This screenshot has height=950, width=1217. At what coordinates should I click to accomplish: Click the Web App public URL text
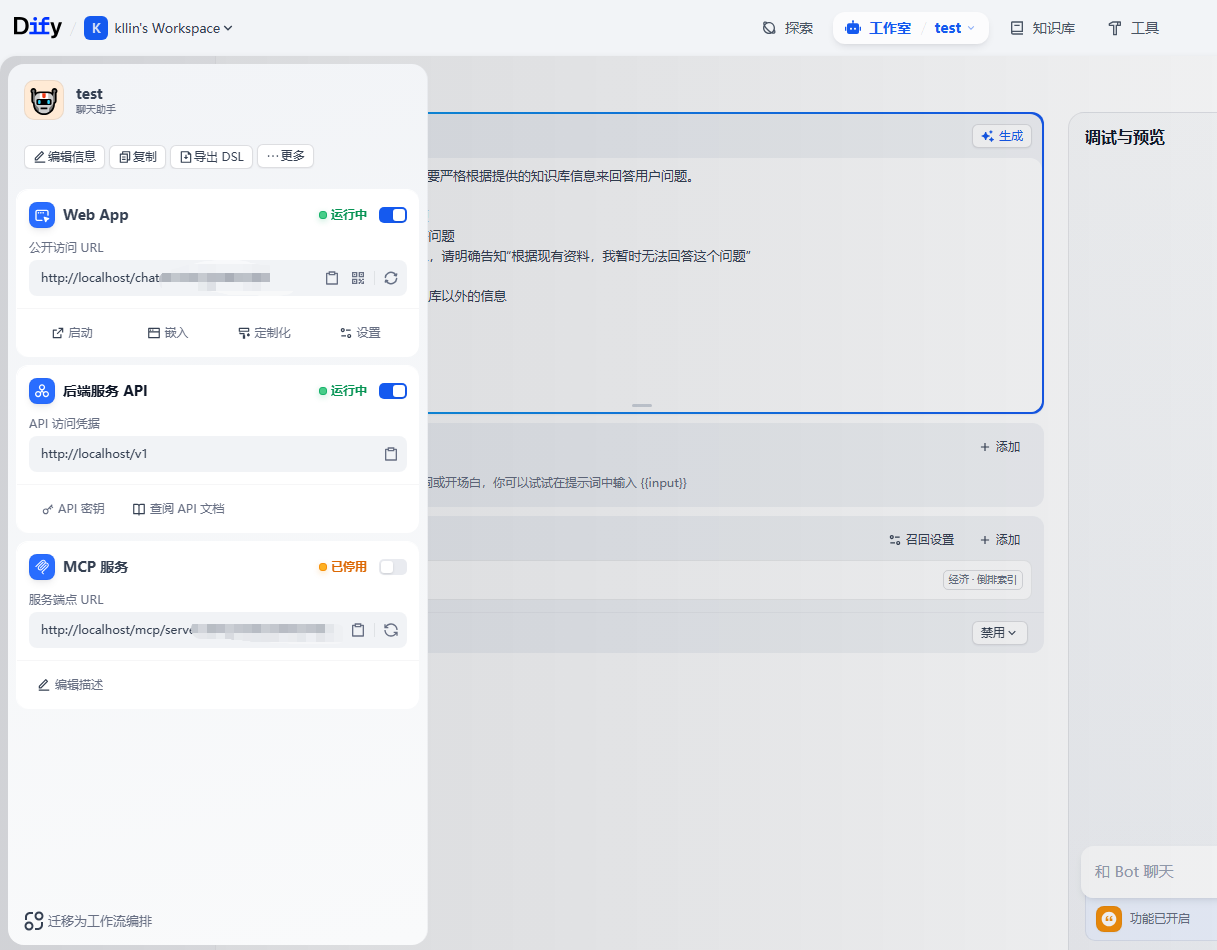[x=156, y=278]
